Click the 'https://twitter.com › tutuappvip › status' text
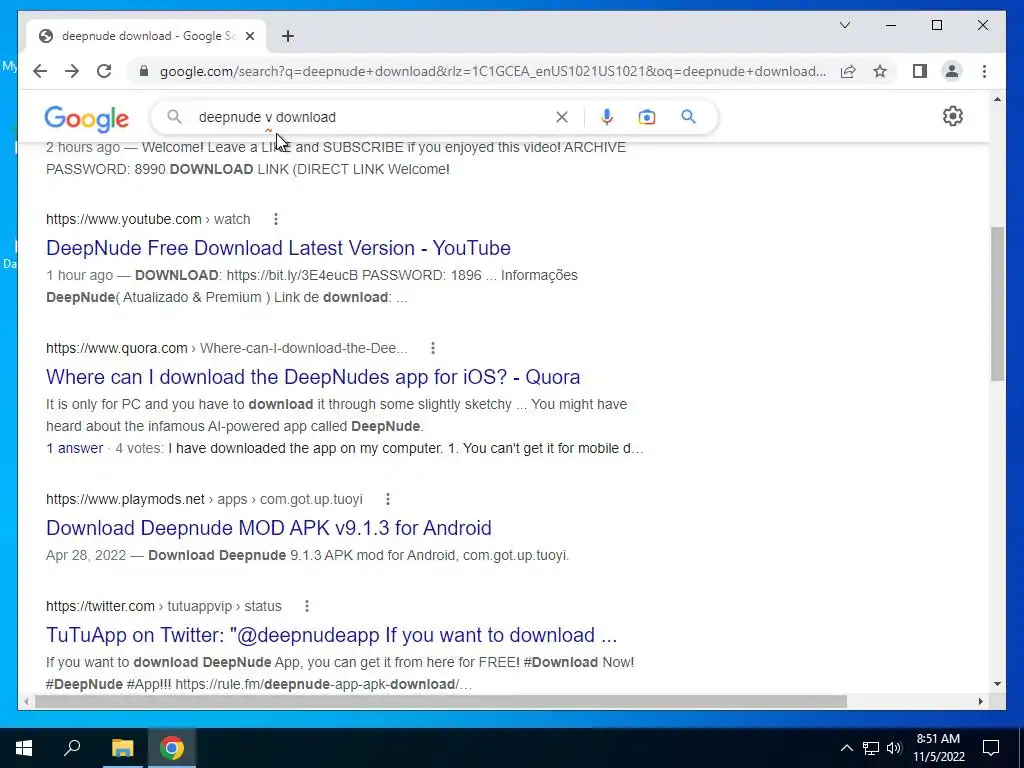 pos(164,607)
